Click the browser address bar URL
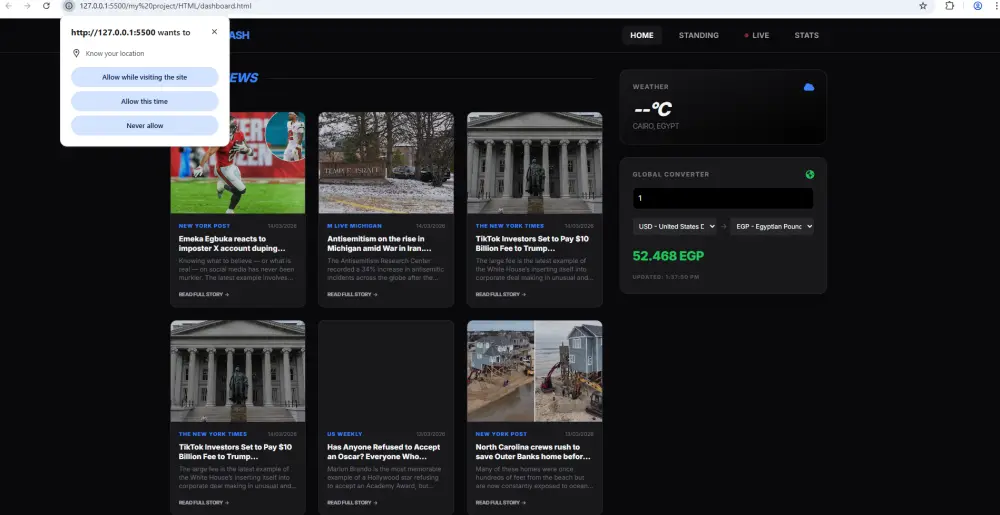Screen dimensions: 1000x515 (x=165, y=6)
